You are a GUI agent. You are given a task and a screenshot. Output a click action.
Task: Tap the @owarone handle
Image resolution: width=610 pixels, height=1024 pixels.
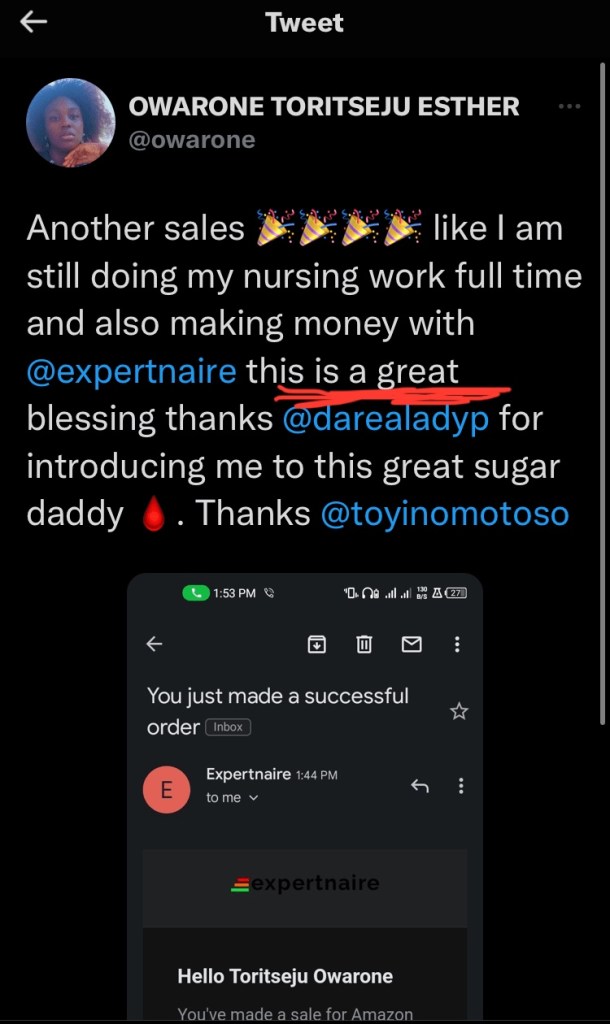click(x=192, y=139)
